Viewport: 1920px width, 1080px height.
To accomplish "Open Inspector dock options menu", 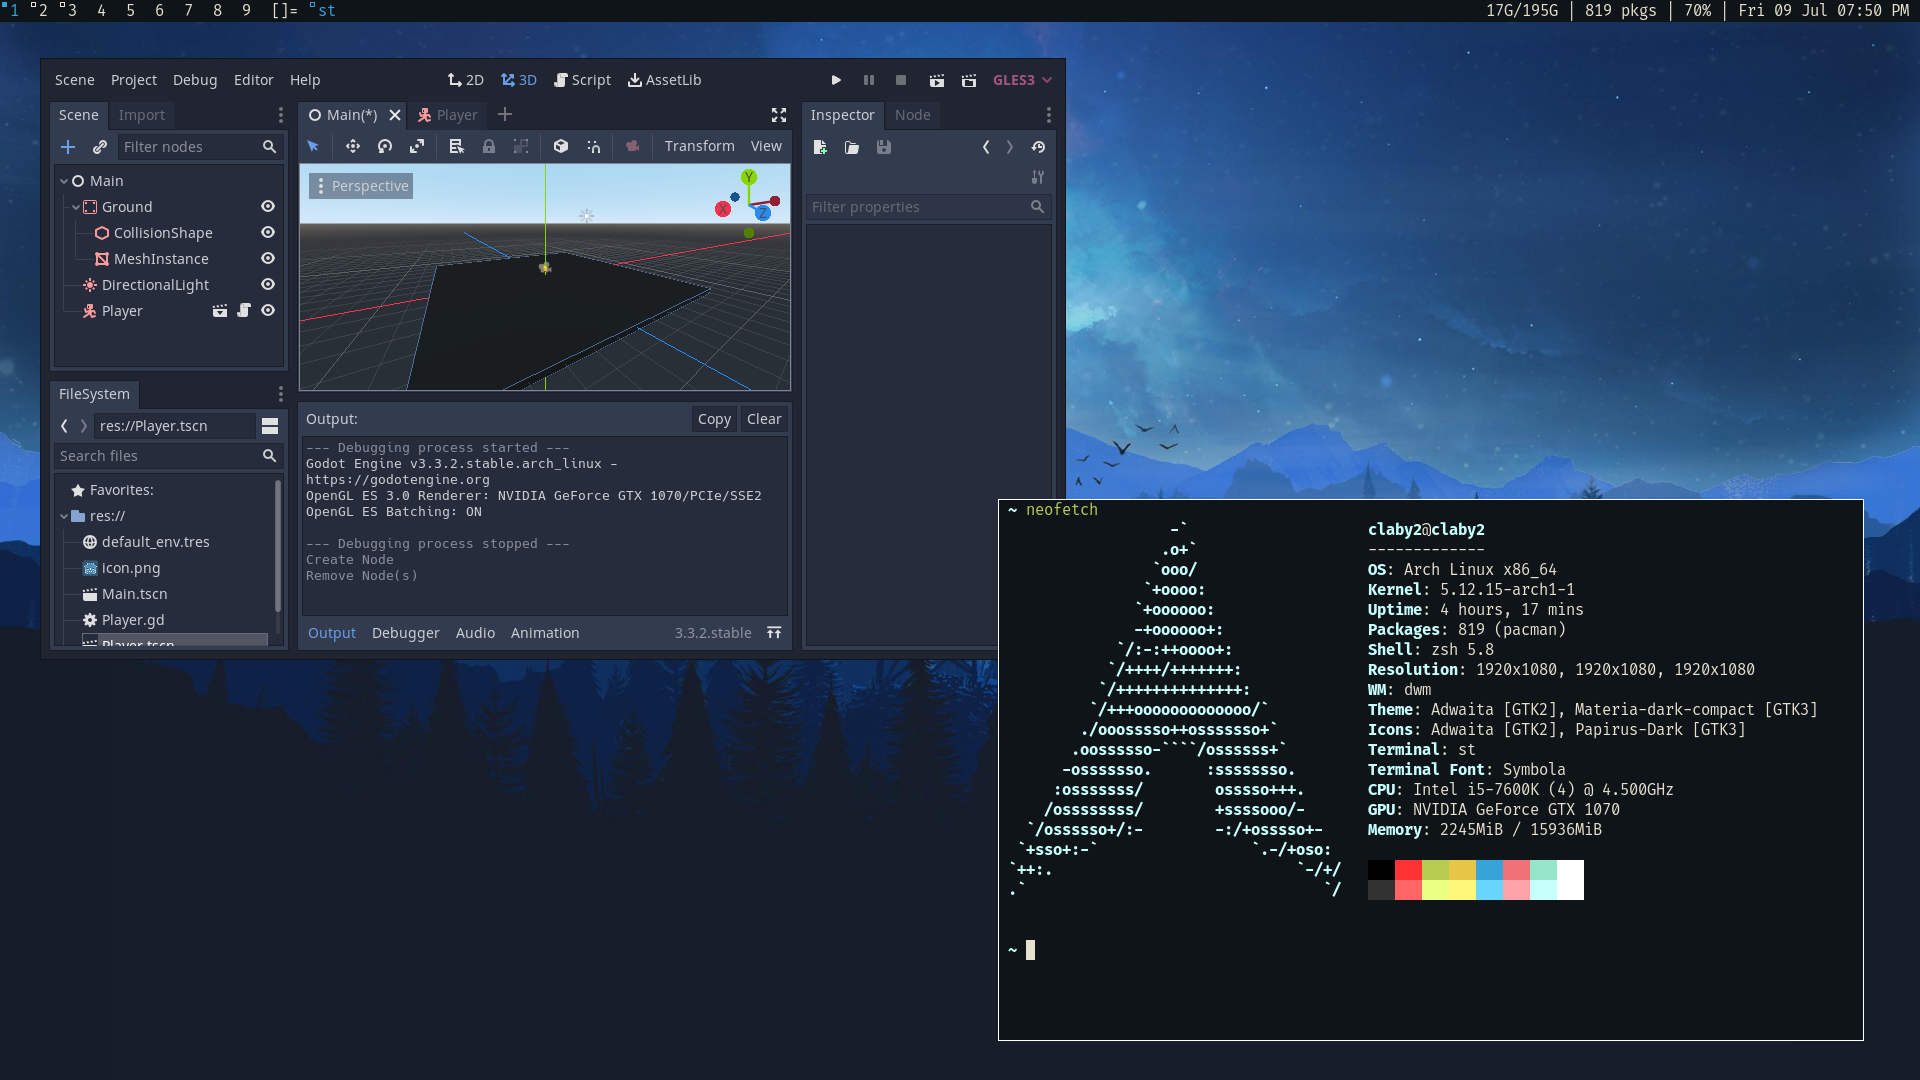I will click(x=1048, y=115).
